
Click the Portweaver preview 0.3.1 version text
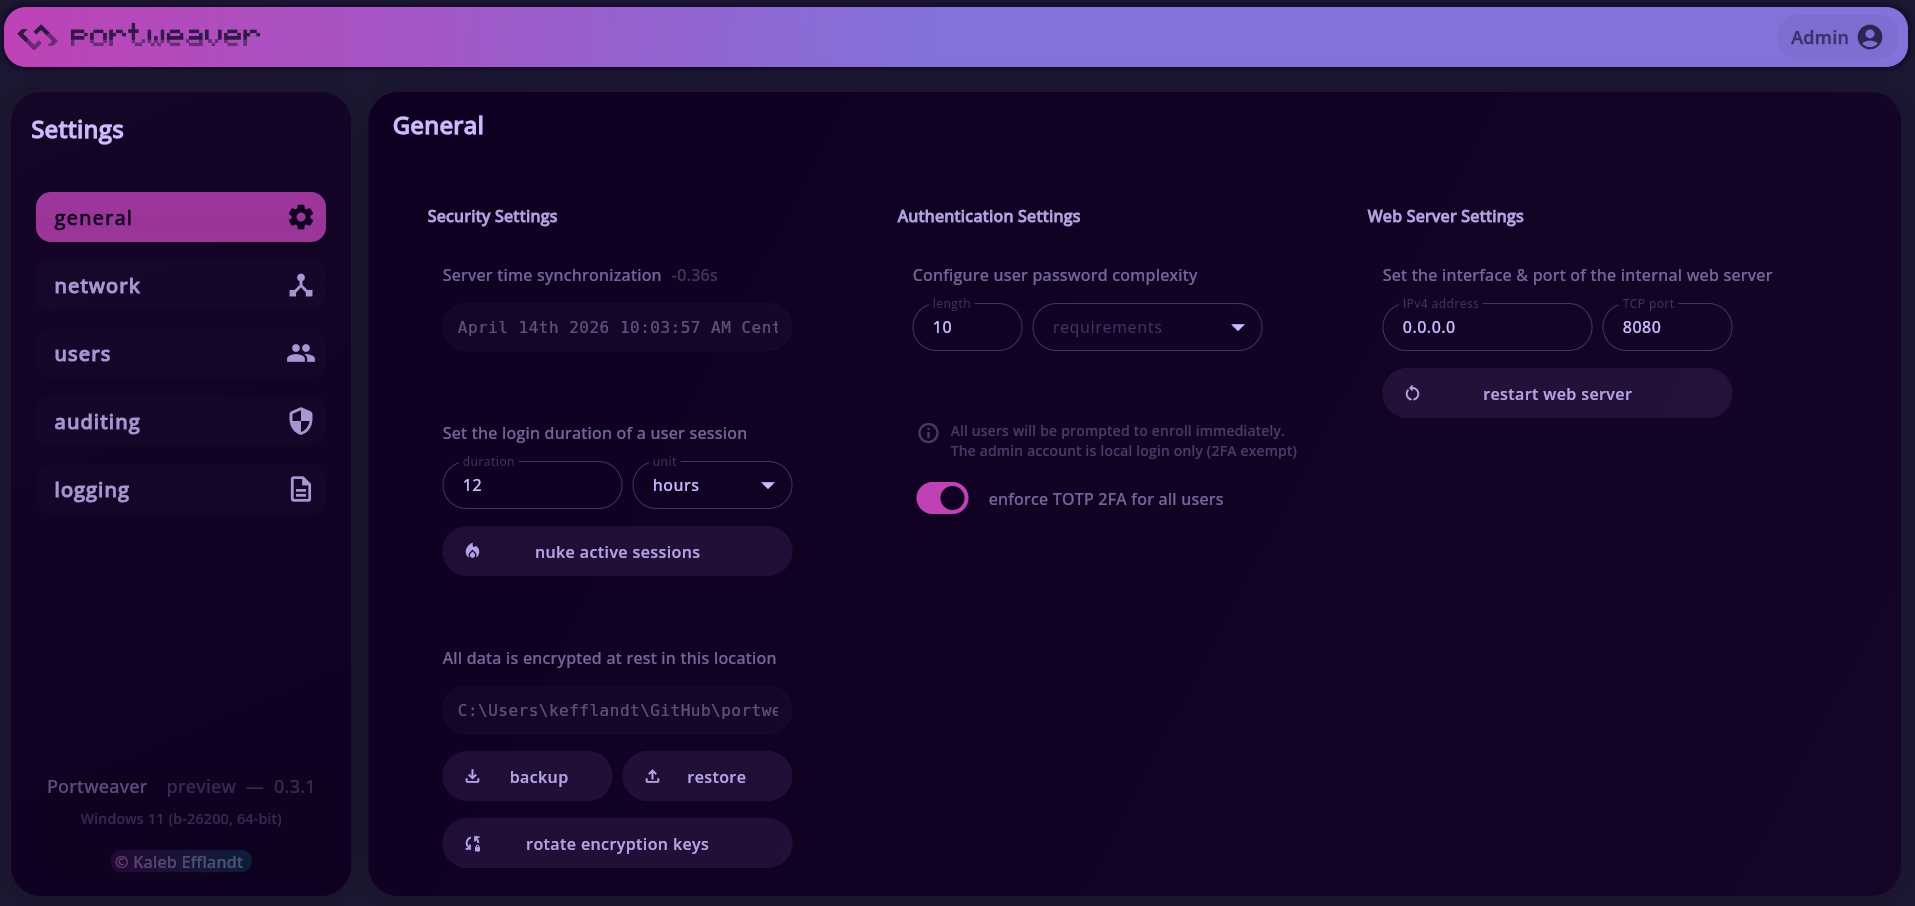point(180,787)
